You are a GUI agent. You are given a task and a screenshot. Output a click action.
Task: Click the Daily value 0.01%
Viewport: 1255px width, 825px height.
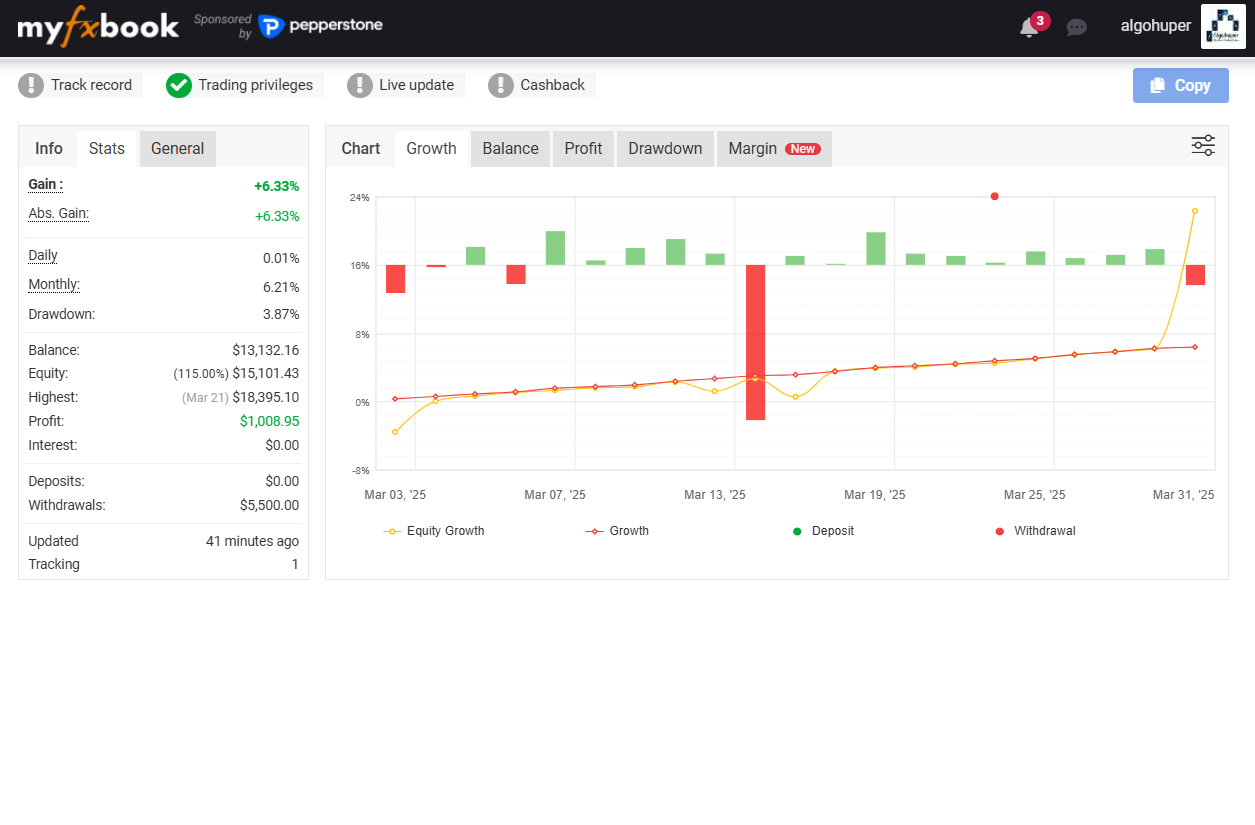click(x=281, y=258)
